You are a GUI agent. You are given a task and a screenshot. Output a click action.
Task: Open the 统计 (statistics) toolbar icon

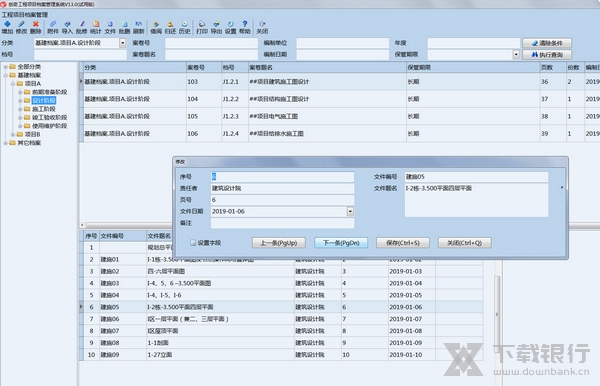point(96,27)
